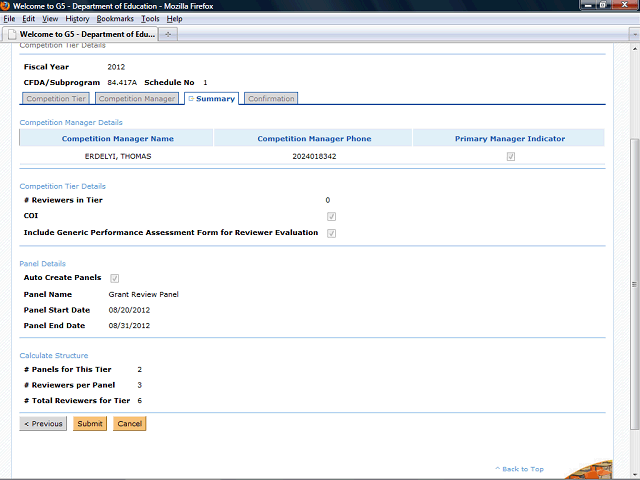640x480 pixels.
Task: Select the Summary tab
Action: (211, 98)
